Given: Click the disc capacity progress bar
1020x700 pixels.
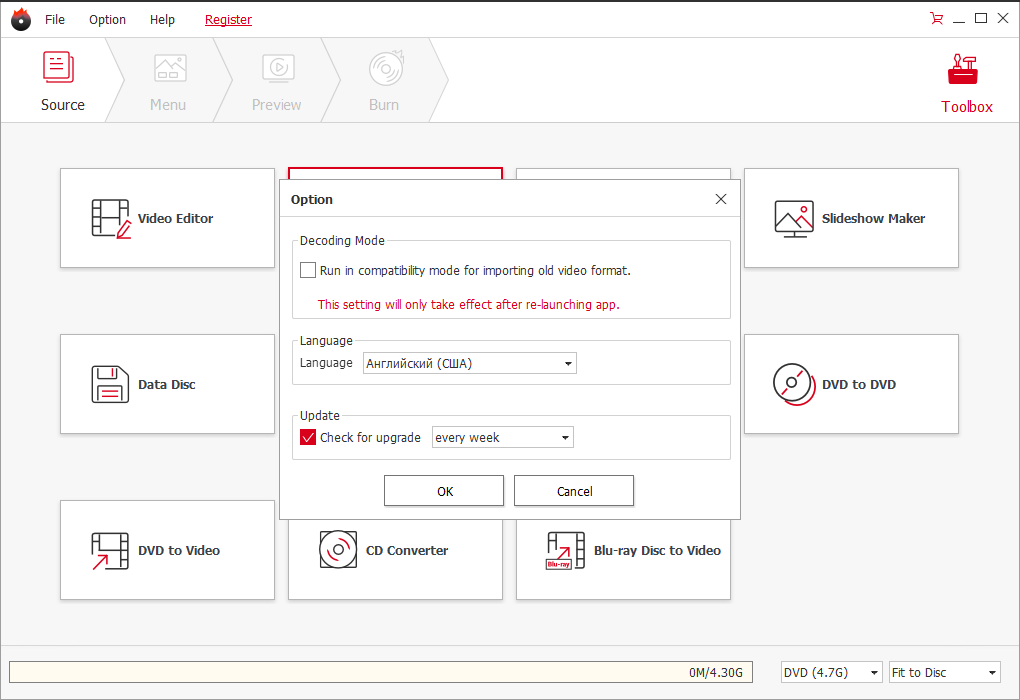Looking at the screenshot, I should [x=380, y=672].
